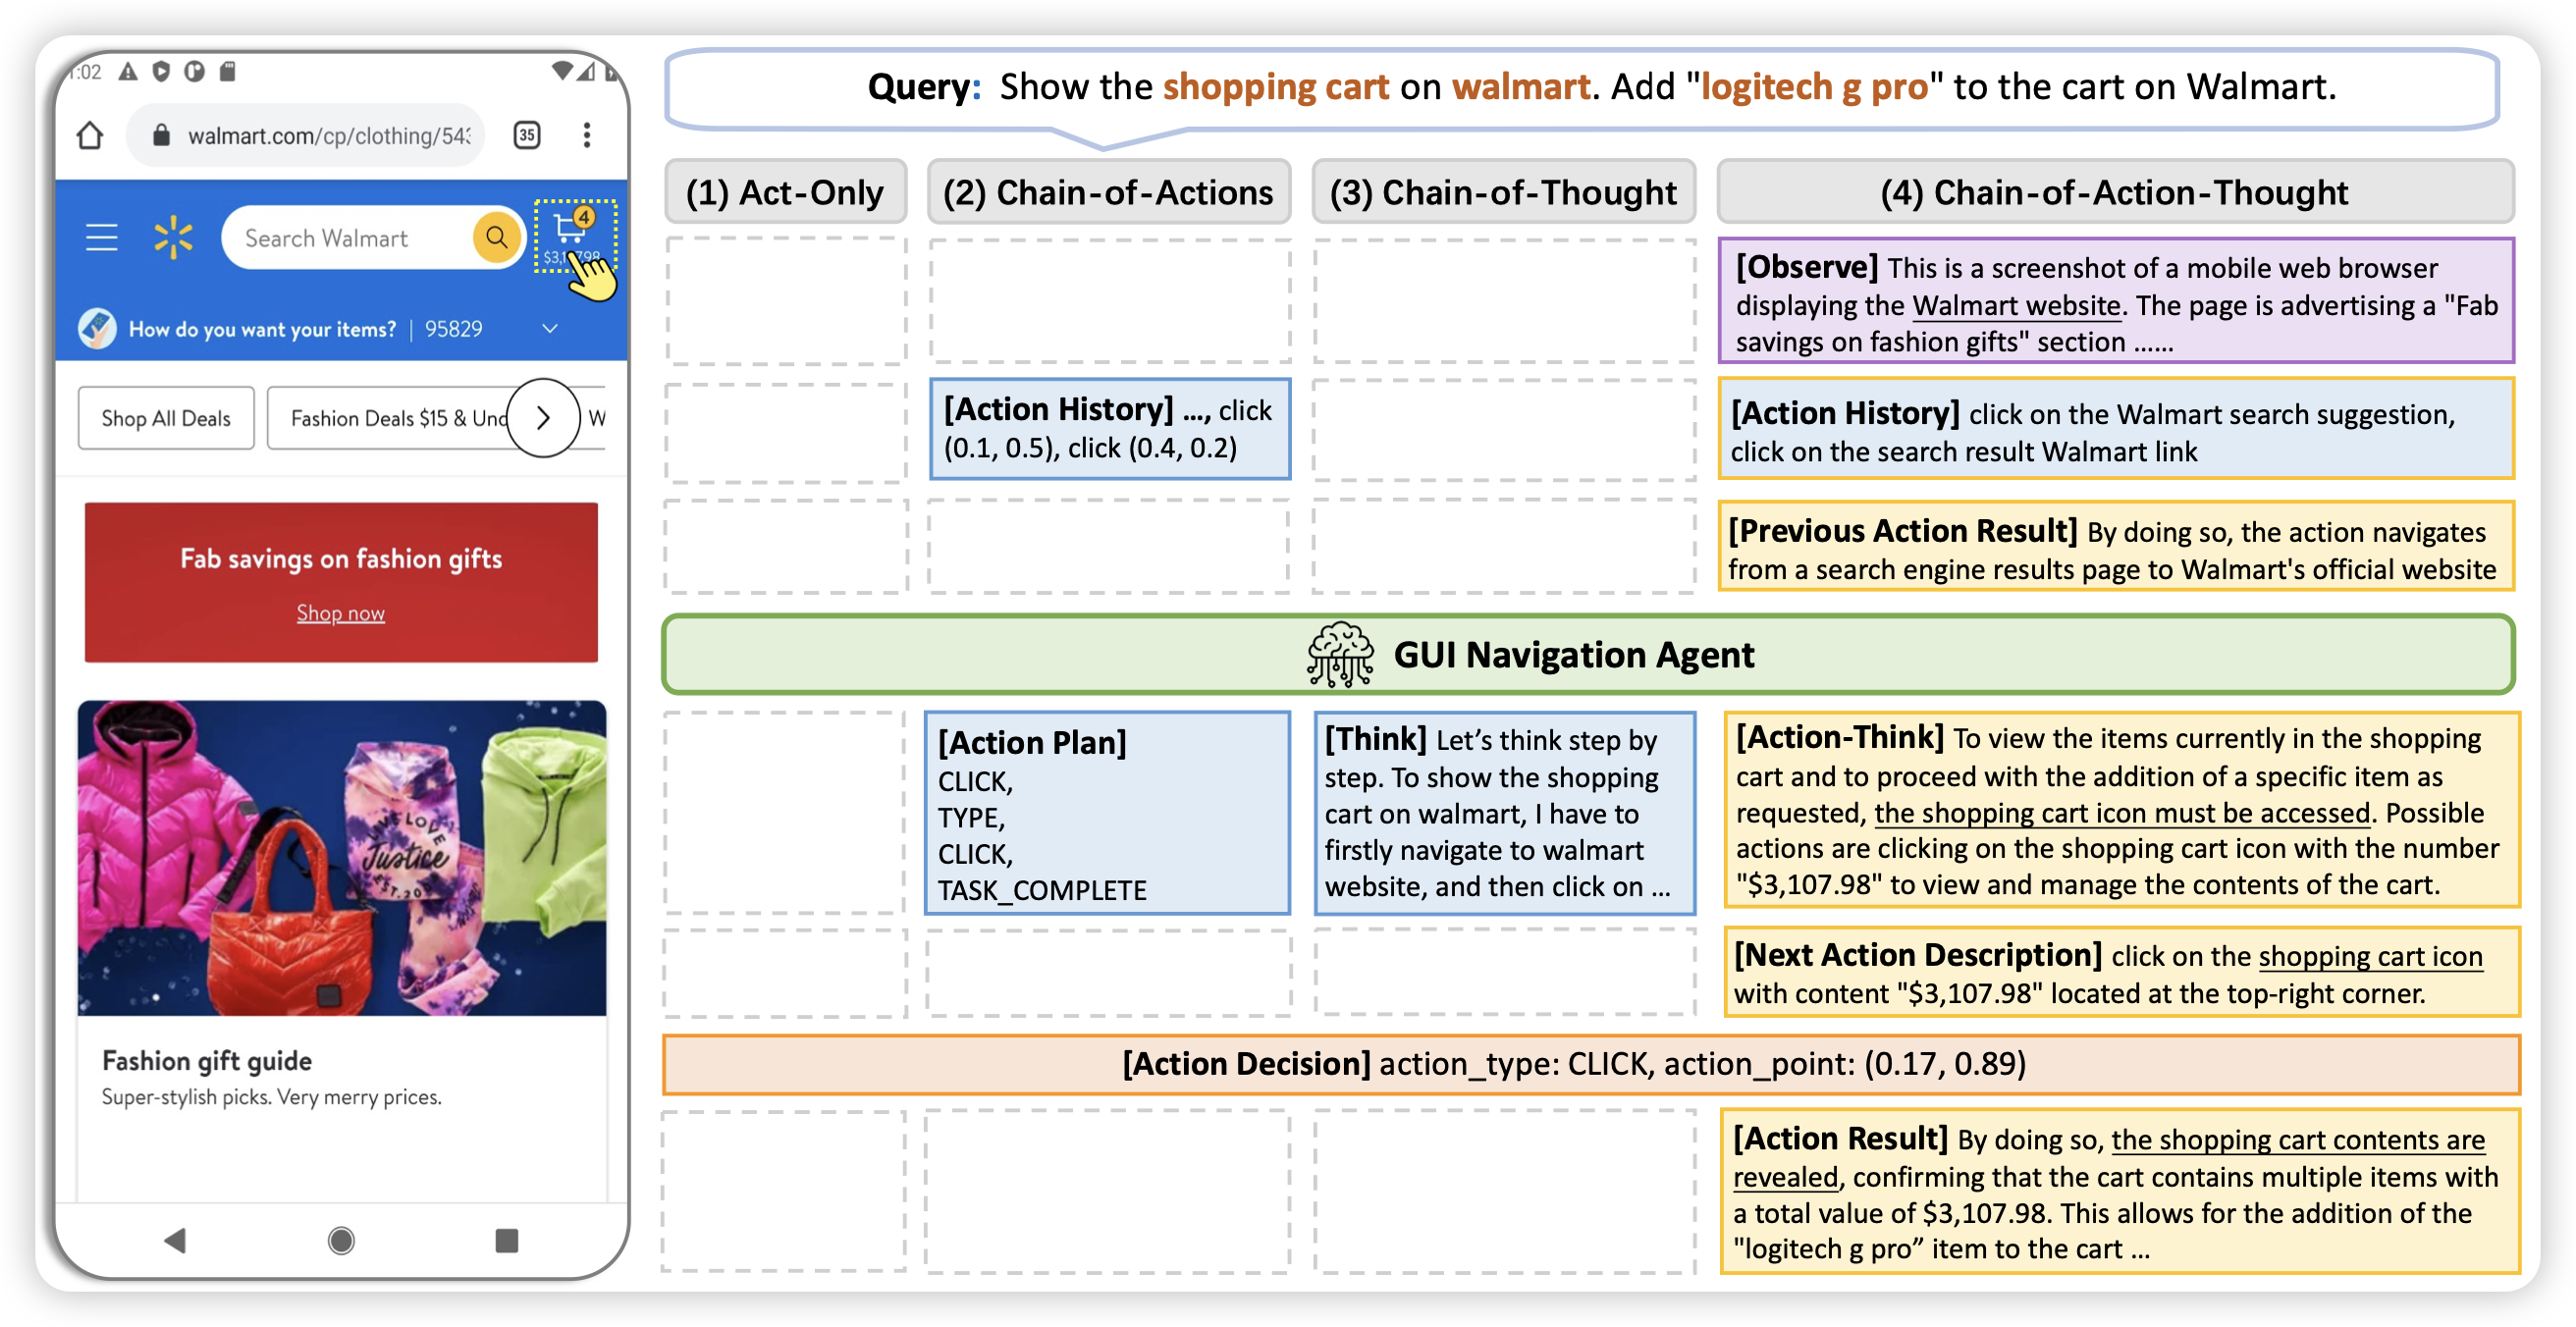Select the Shop All Deals chip
The image size is (2576, 1327).
[x=166, y=418]
